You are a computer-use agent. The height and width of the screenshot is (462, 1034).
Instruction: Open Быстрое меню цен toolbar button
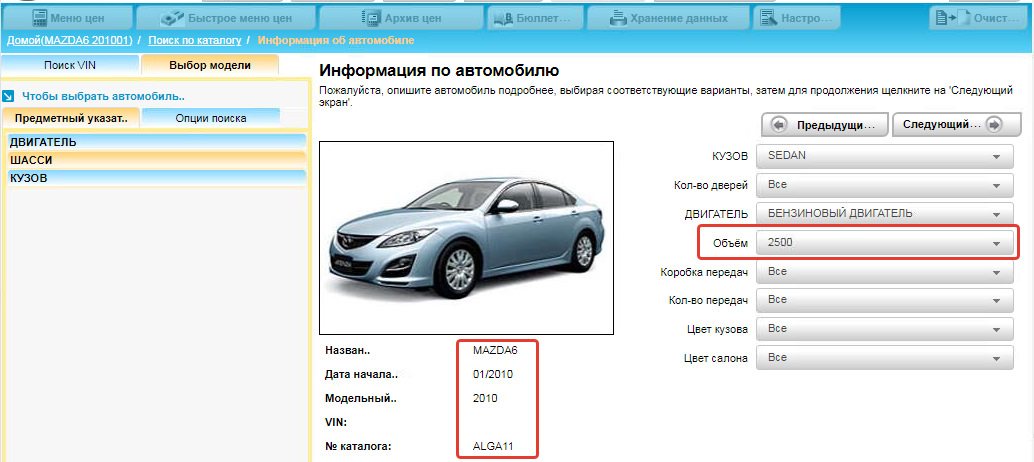(225, 18)
